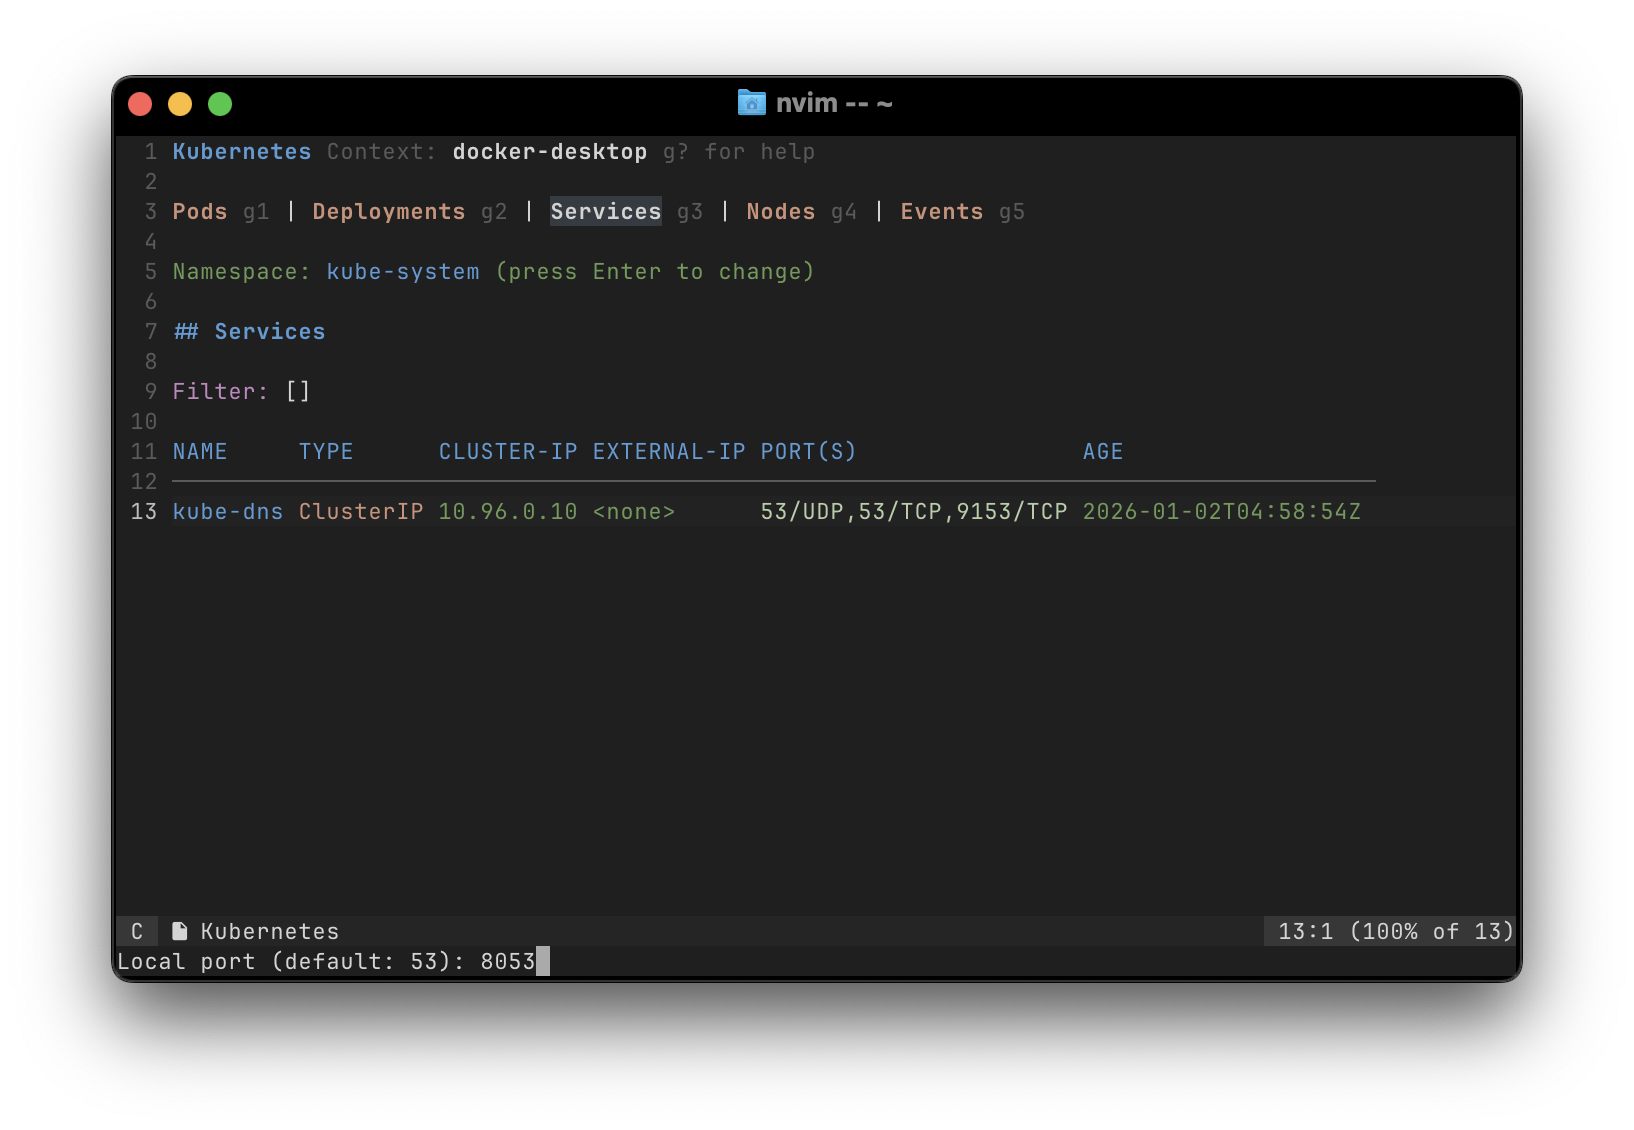Image resolution: width=1634 pixels, height=1130 pixels.
Task: Click the folder icon in the title bar
Action: click(x=751, y=102)
